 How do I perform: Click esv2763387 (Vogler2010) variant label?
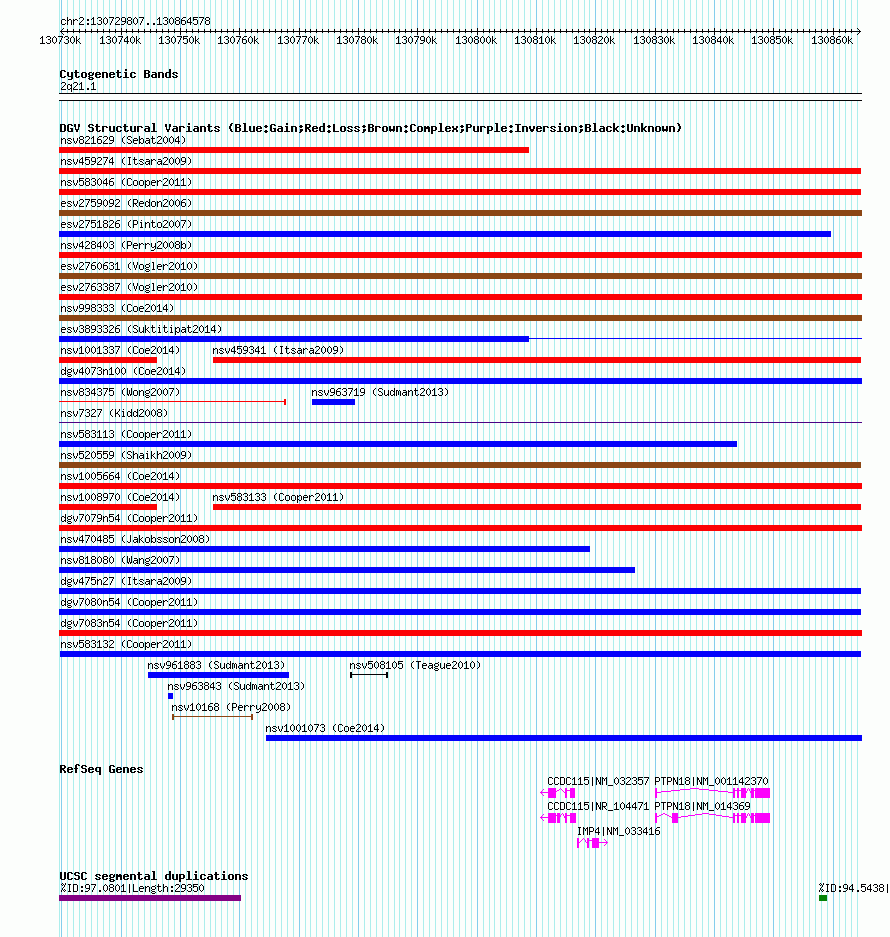click(x=129, y=287)
